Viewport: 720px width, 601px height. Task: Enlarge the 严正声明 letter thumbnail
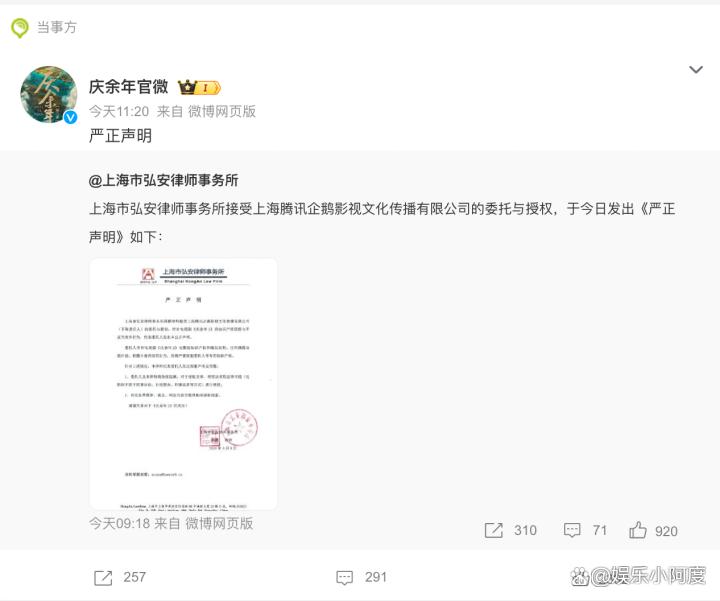[183, 384]
